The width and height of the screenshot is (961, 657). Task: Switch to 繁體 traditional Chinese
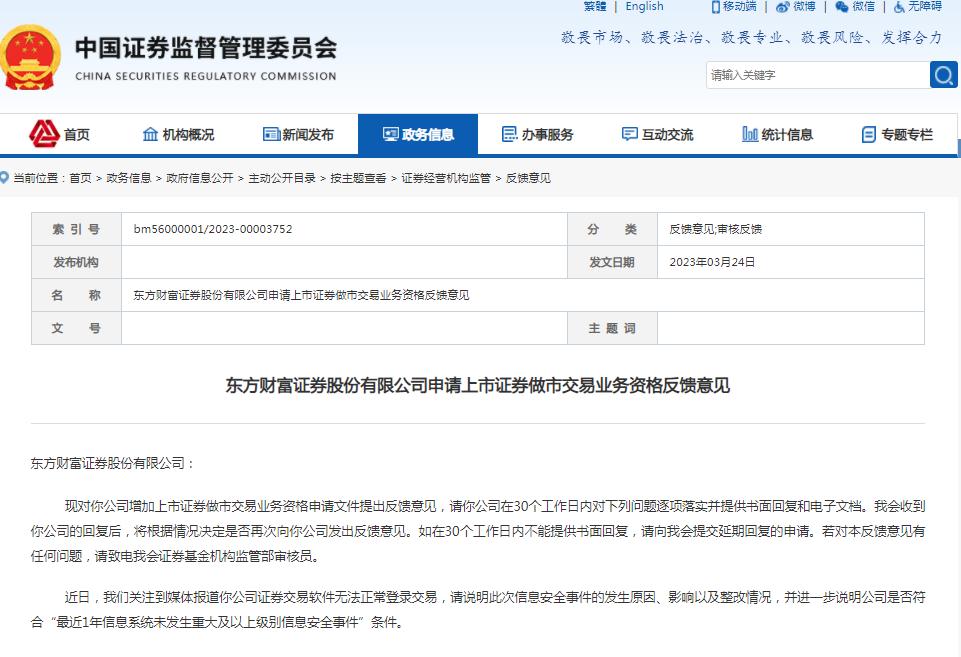[593, 7]
